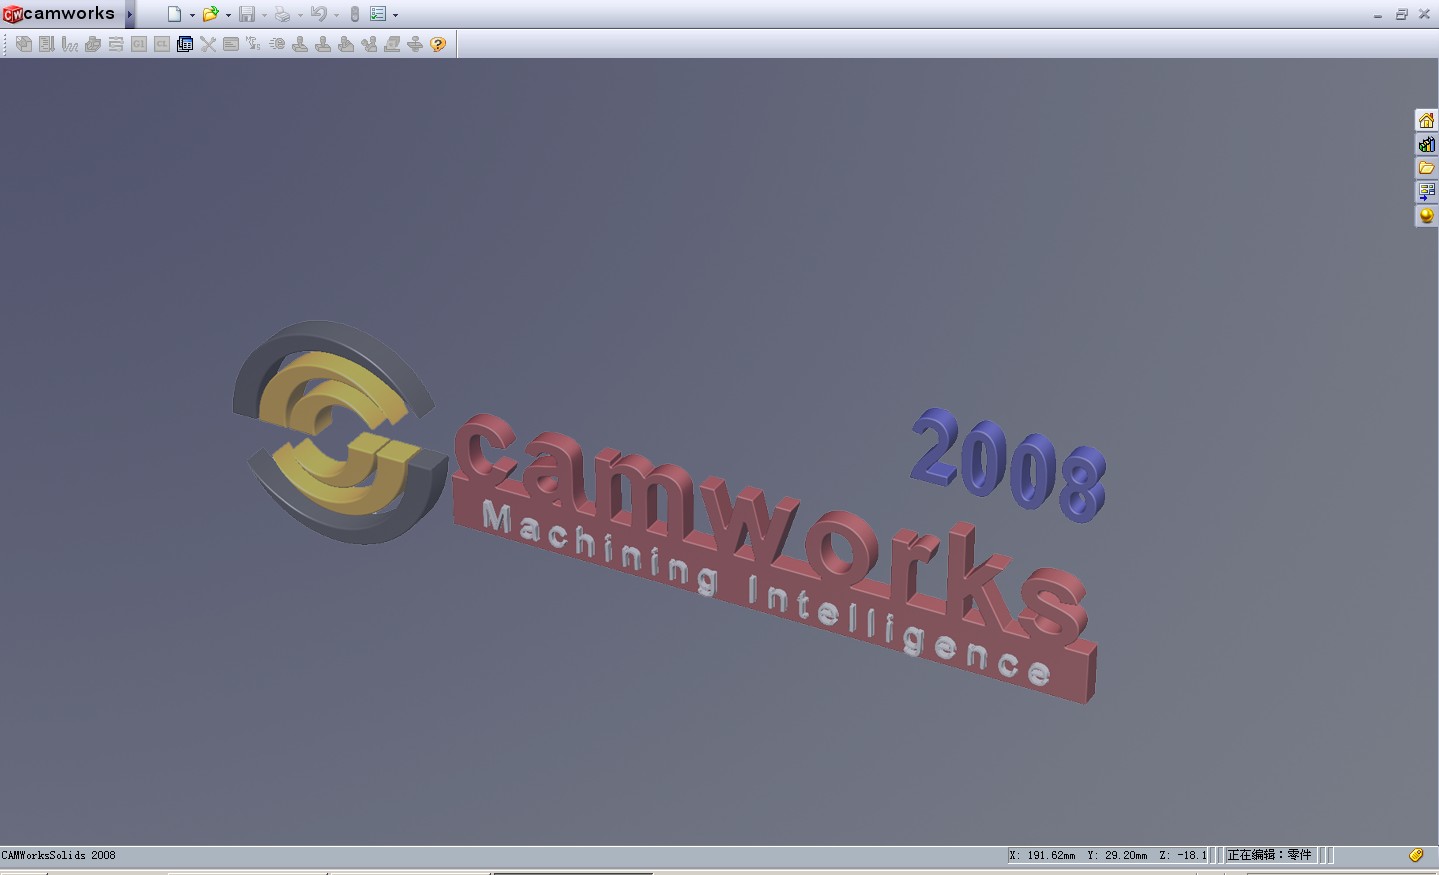Screen dimensions: 1439x875
Task: Select the gold CW emblem in the model
Action: tap(338, 432)
